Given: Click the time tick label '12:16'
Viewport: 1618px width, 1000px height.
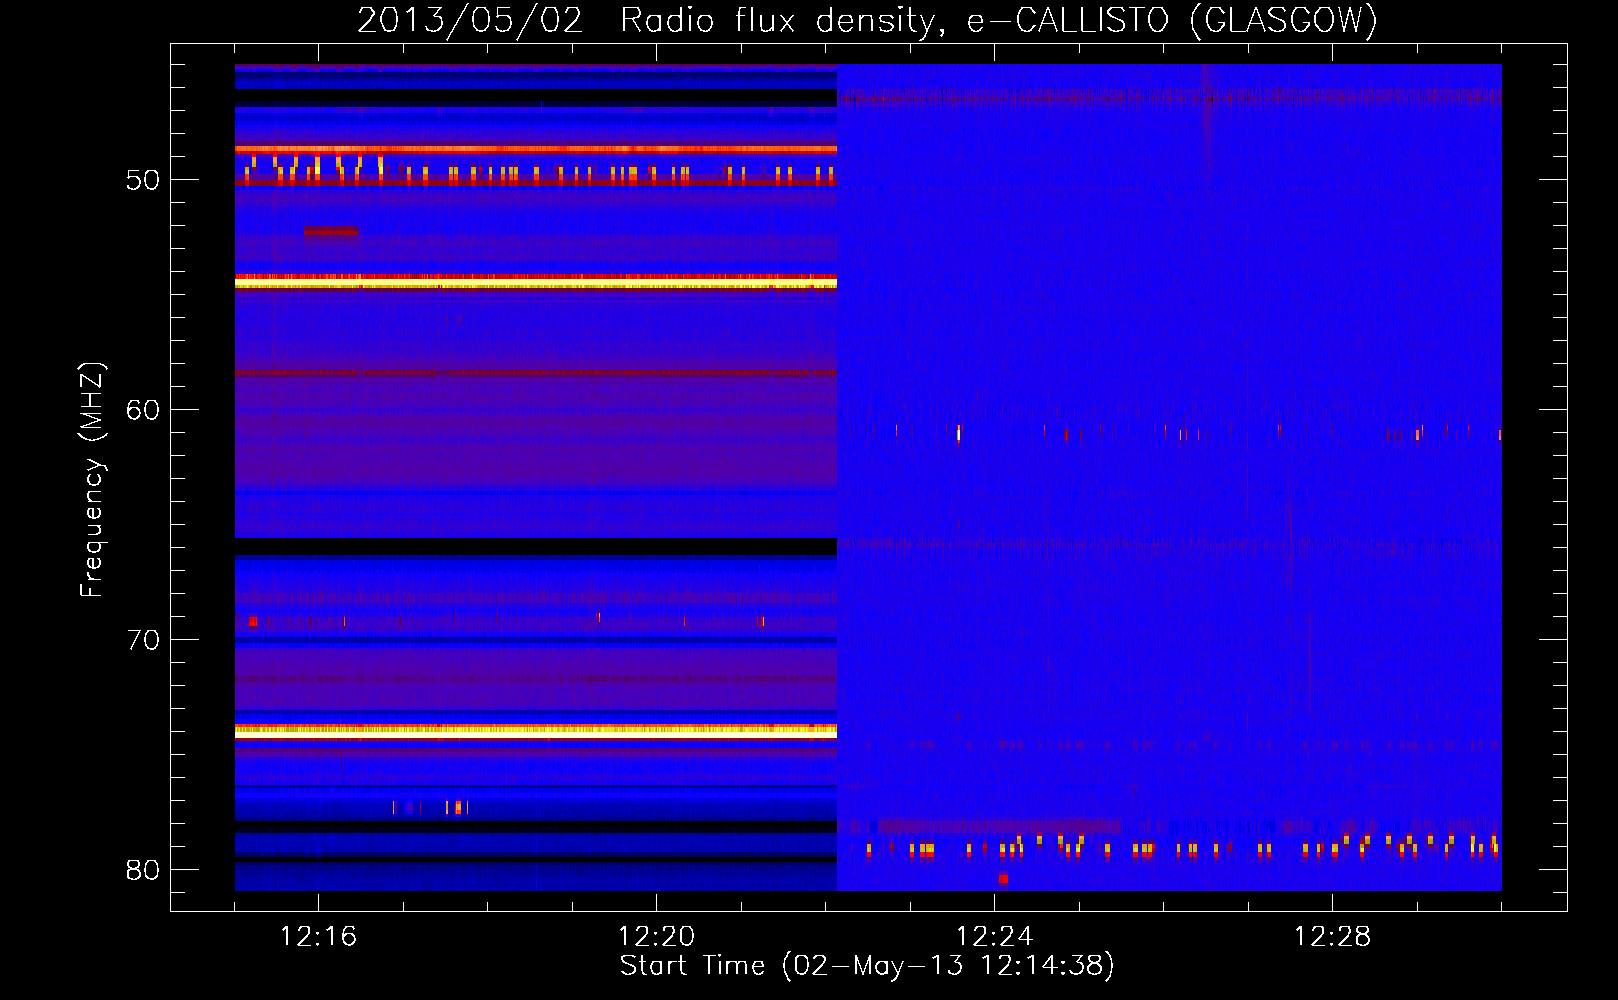Looking at the screenshot, I should coord(318,937).
